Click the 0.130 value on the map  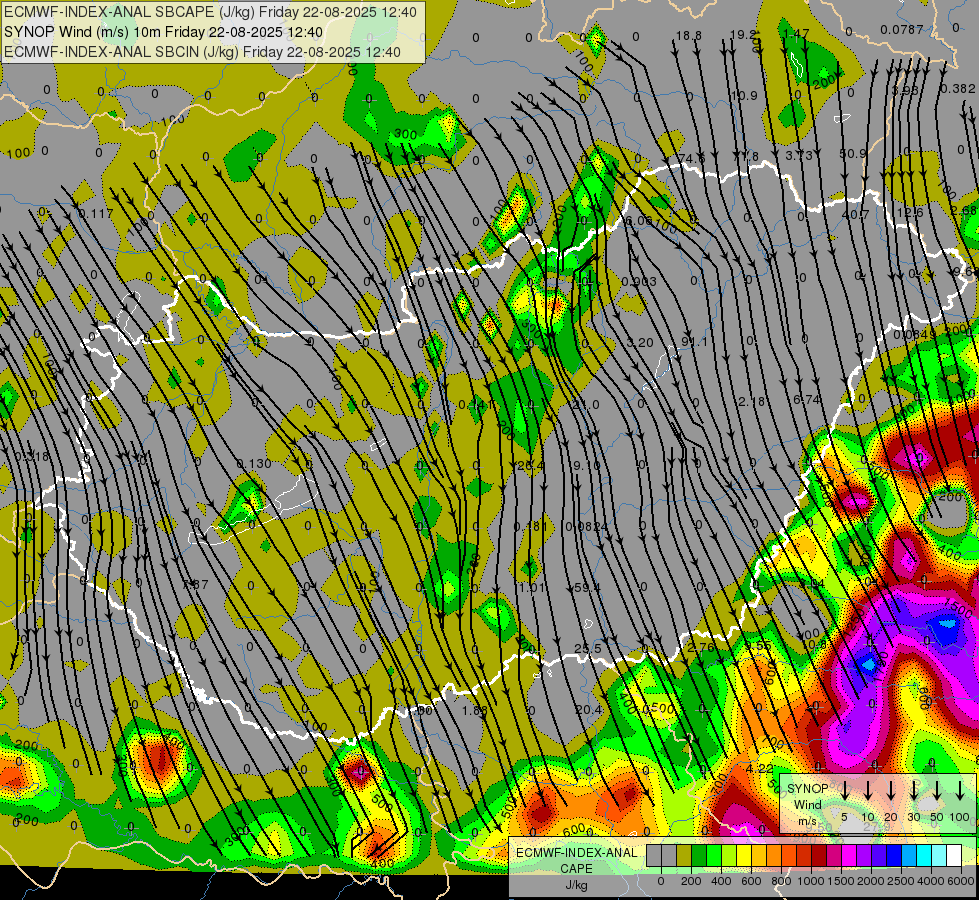(254, 464)
